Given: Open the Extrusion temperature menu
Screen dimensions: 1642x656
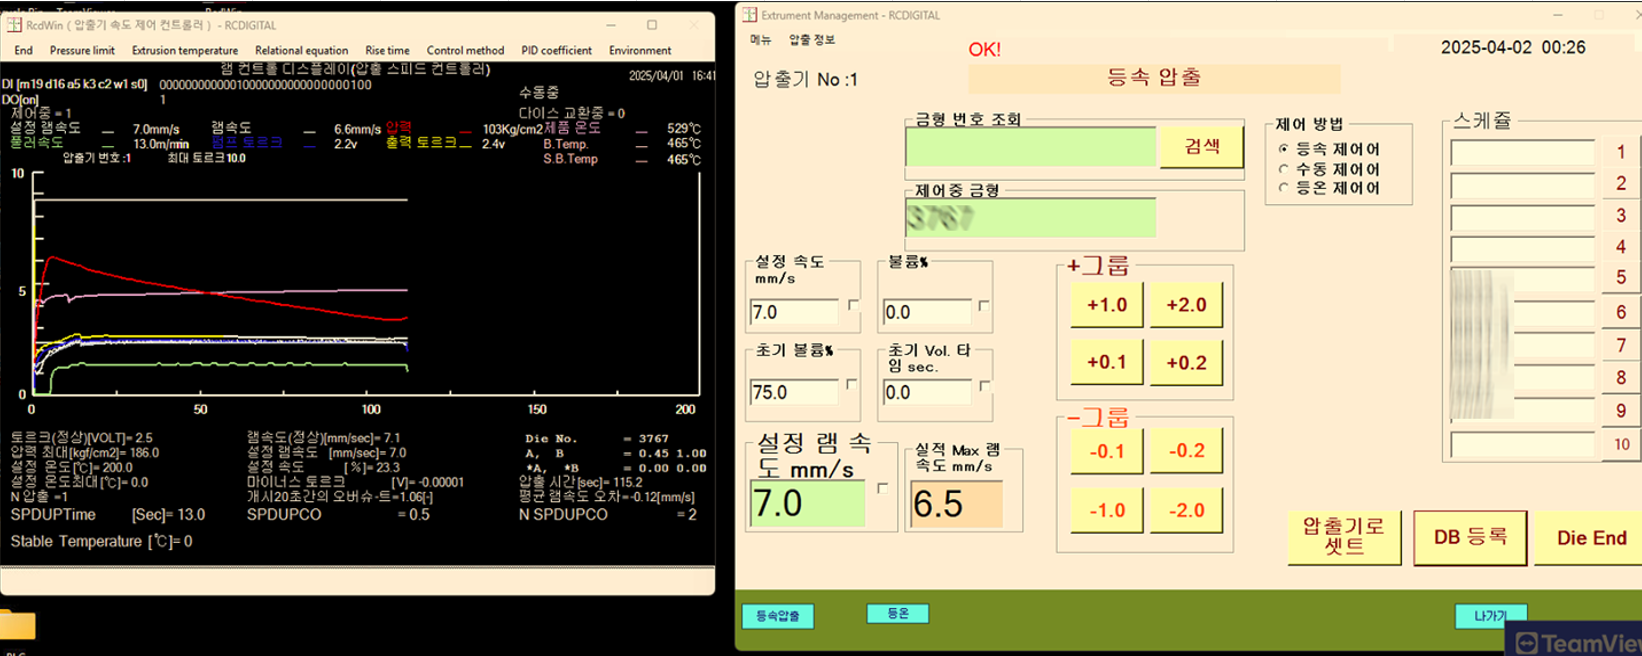Looking at the screenshot, I should tap(185, 50).
